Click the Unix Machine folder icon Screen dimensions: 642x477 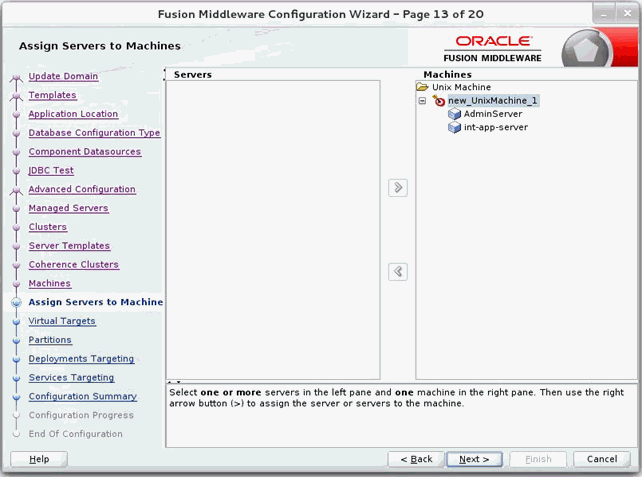click(422, 87)
